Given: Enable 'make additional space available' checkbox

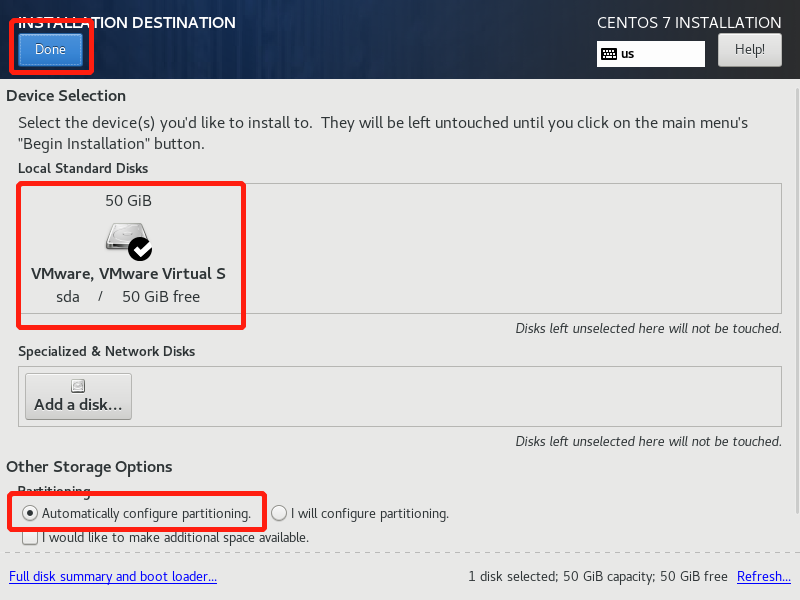Looking at the screenshot, I should pyautogui.click(x=30, y=537).
